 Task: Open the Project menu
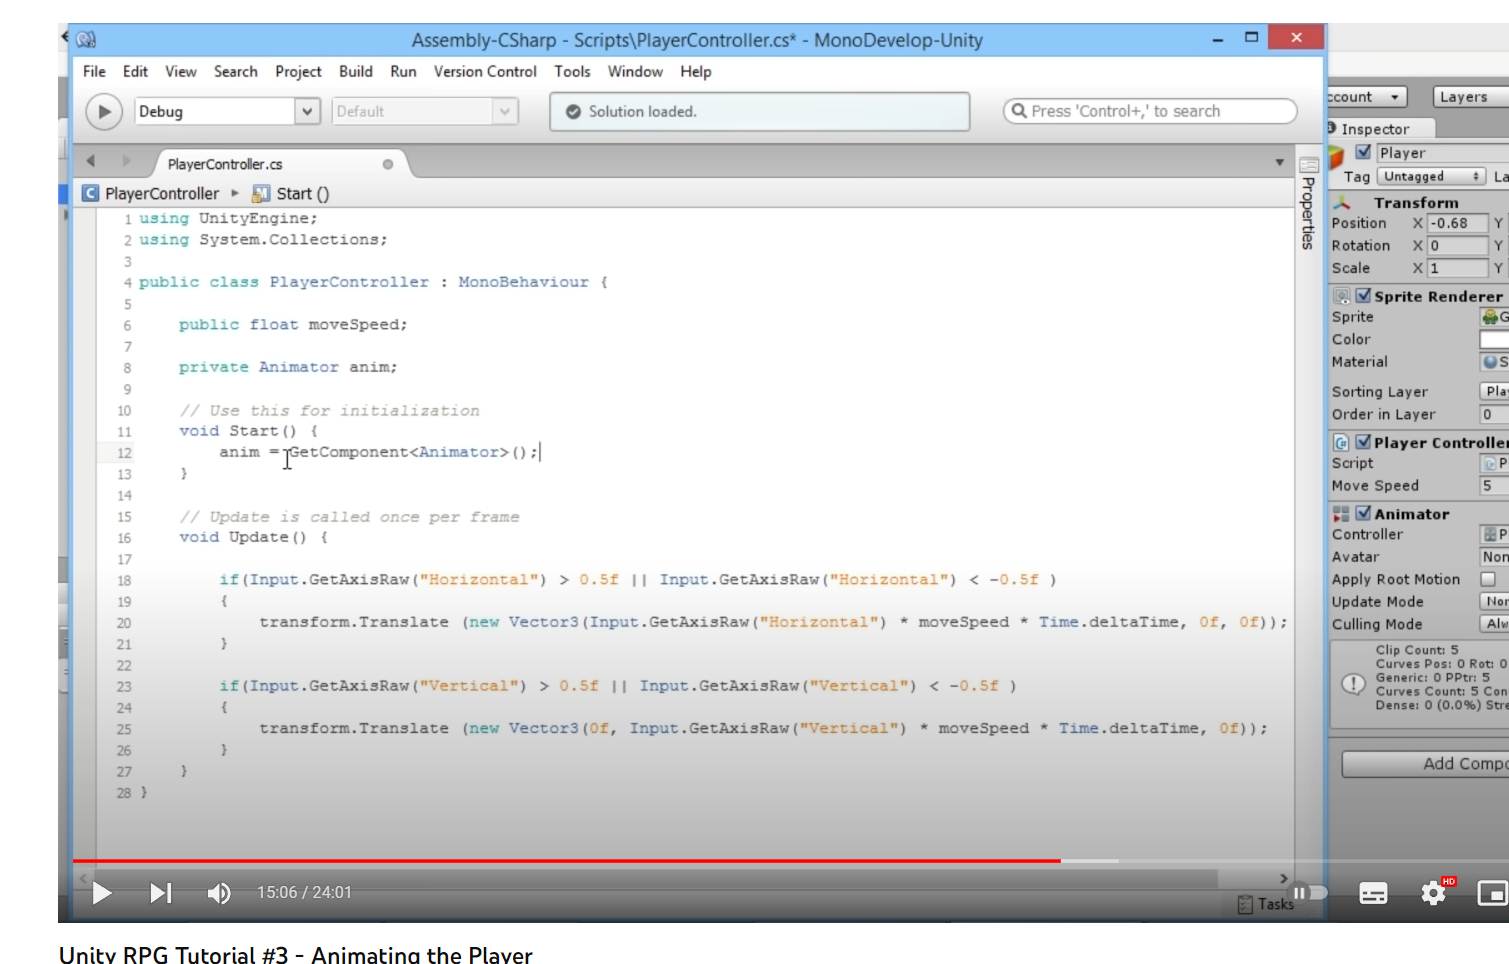click(298, 72)
